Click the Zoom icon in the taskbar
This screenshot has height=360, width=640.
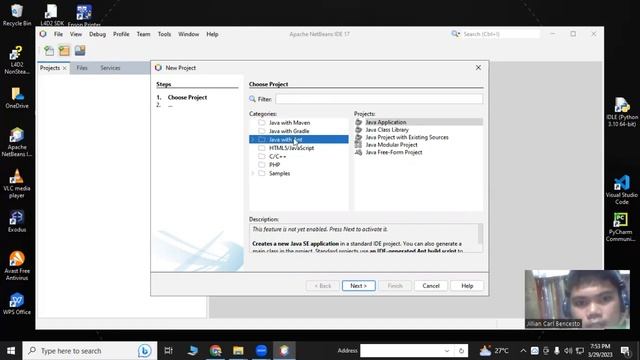262,351
